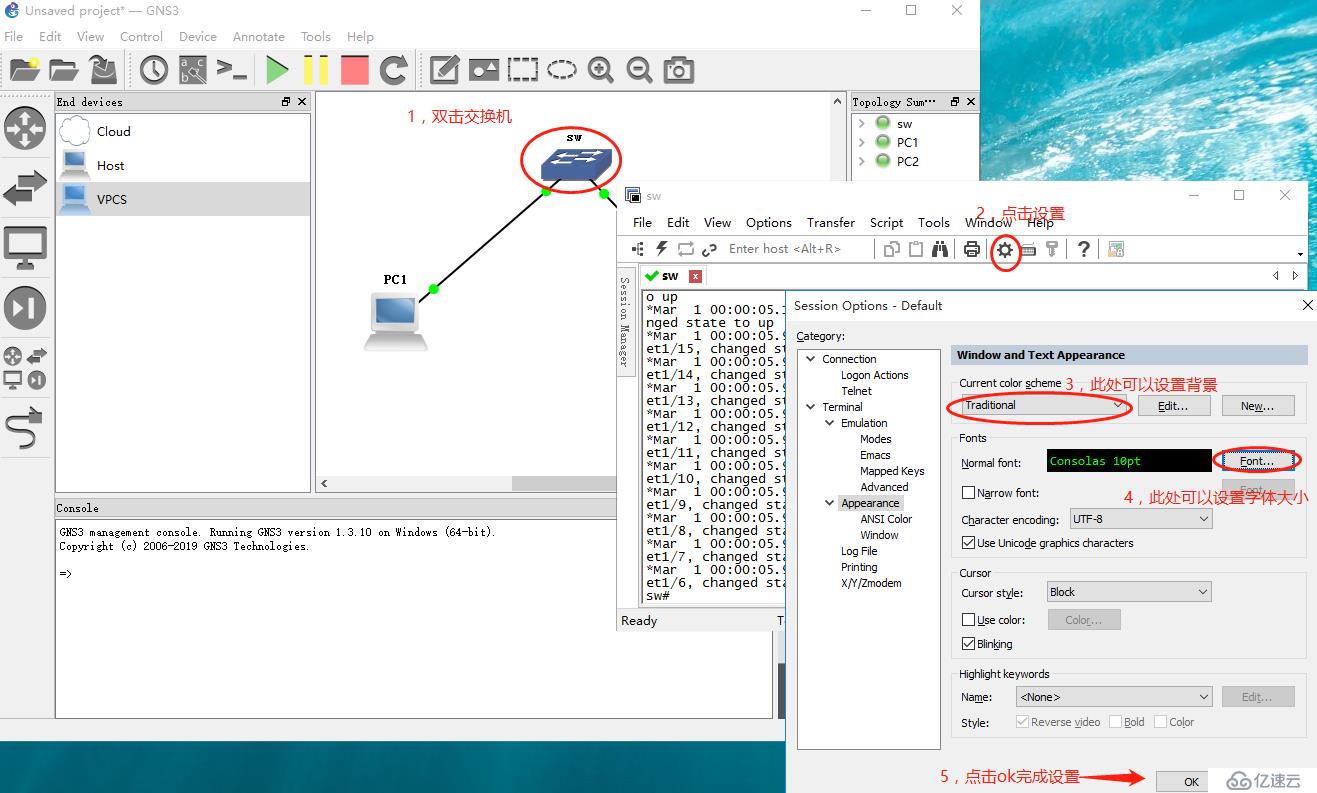Click Edit... button for color scheme
Screen dimensions: 1317x793
click(1173, 406)
